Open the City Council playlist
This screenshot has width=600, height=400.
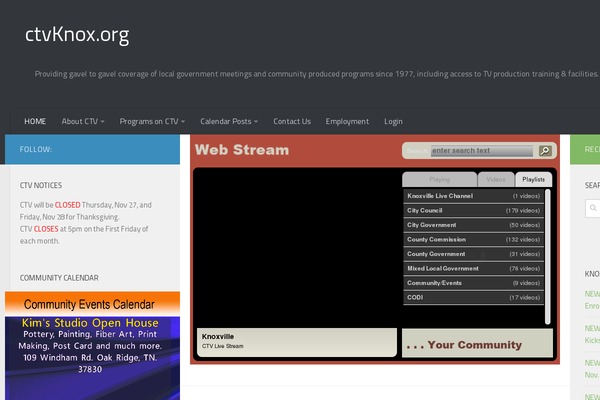(473, 211)
